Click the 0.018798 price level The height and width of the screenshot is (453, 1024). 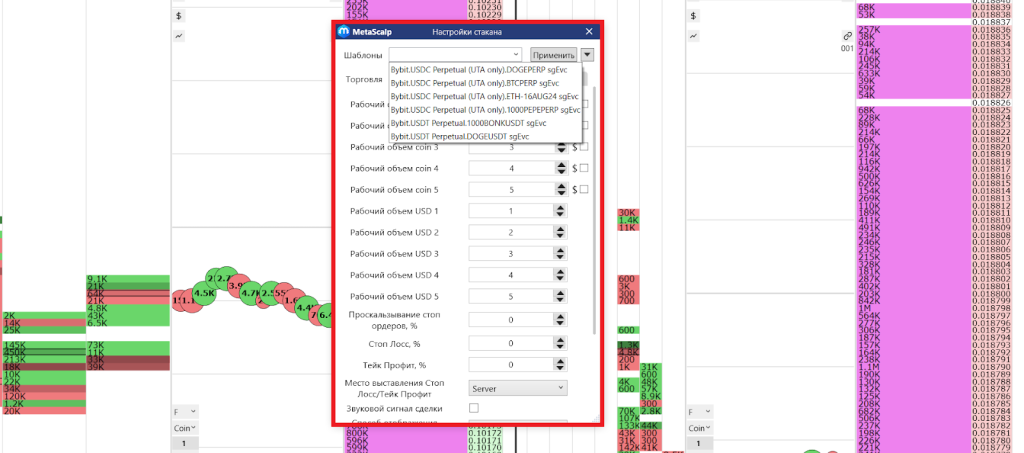pyautogui.click(x=992, y=307)
